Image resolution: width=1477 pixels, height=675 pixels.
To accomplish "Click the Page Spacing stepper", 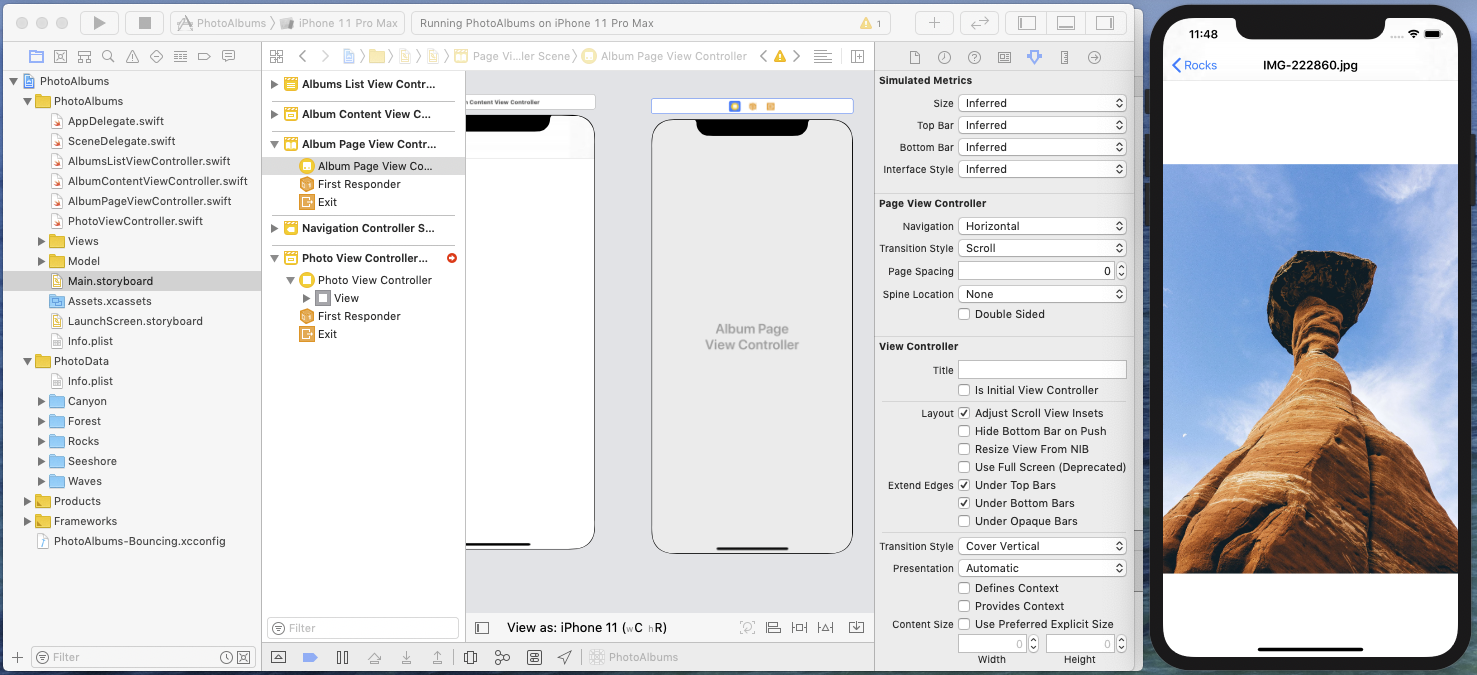I will coord(1121,271).
